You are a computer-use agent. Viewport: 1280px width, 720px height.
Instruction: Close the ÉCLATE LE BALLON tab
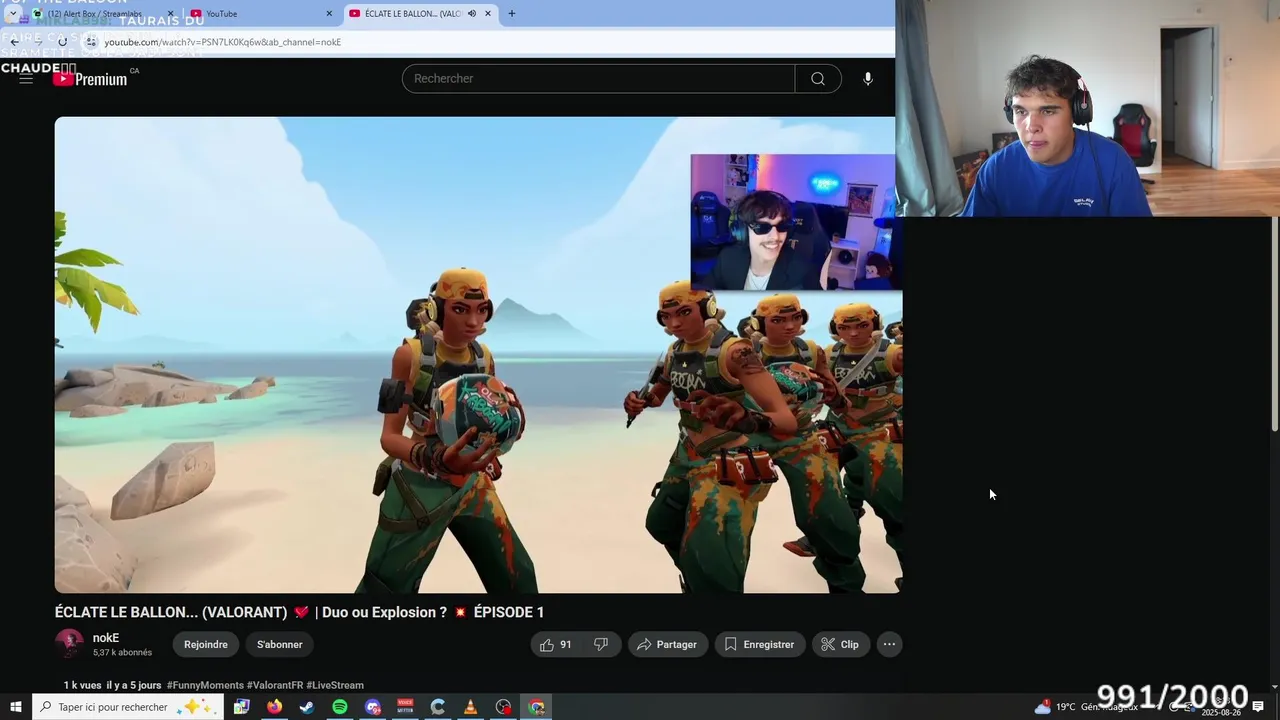tap(488, 14)
